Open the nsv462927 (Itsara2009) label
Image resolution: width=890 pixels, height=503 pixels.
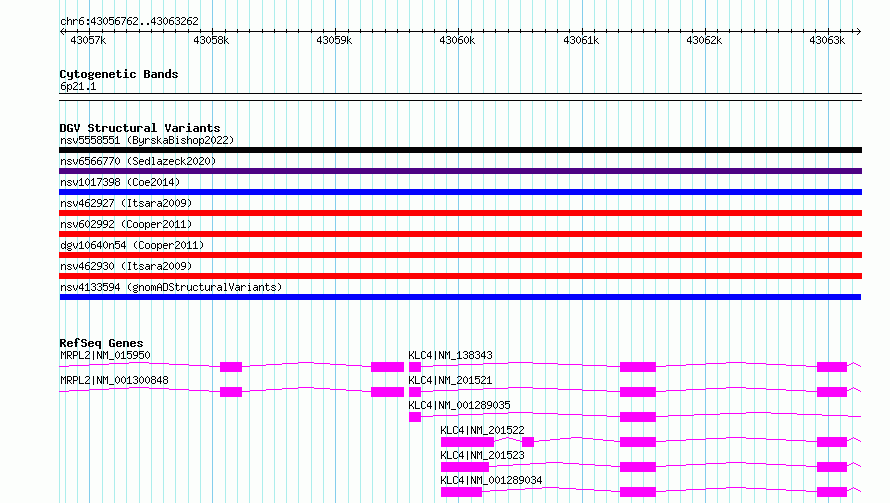(126, 203)
